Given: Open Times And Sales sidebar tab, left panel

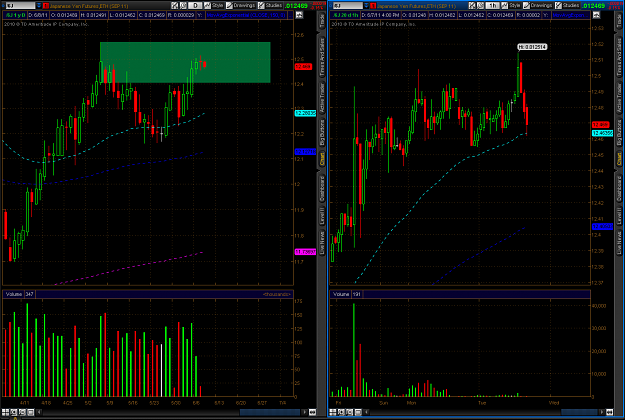Looking at the screenshot, I should [x=322, y=56].
